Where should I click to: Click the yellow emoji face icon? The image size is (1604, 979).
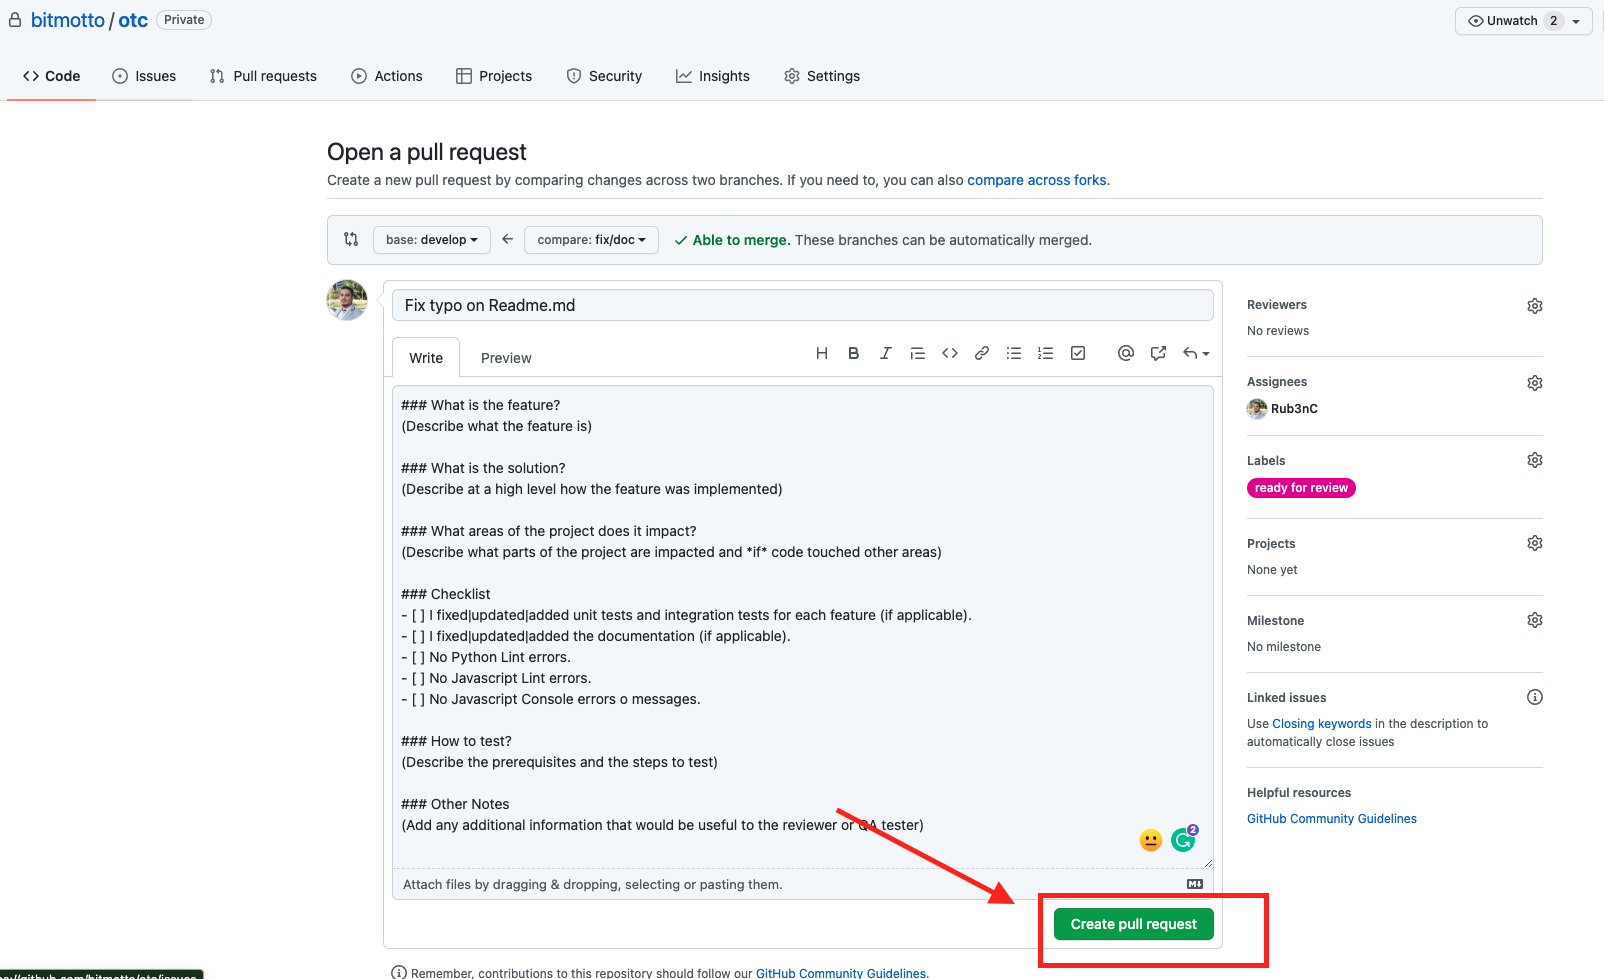coord(1151,840)
